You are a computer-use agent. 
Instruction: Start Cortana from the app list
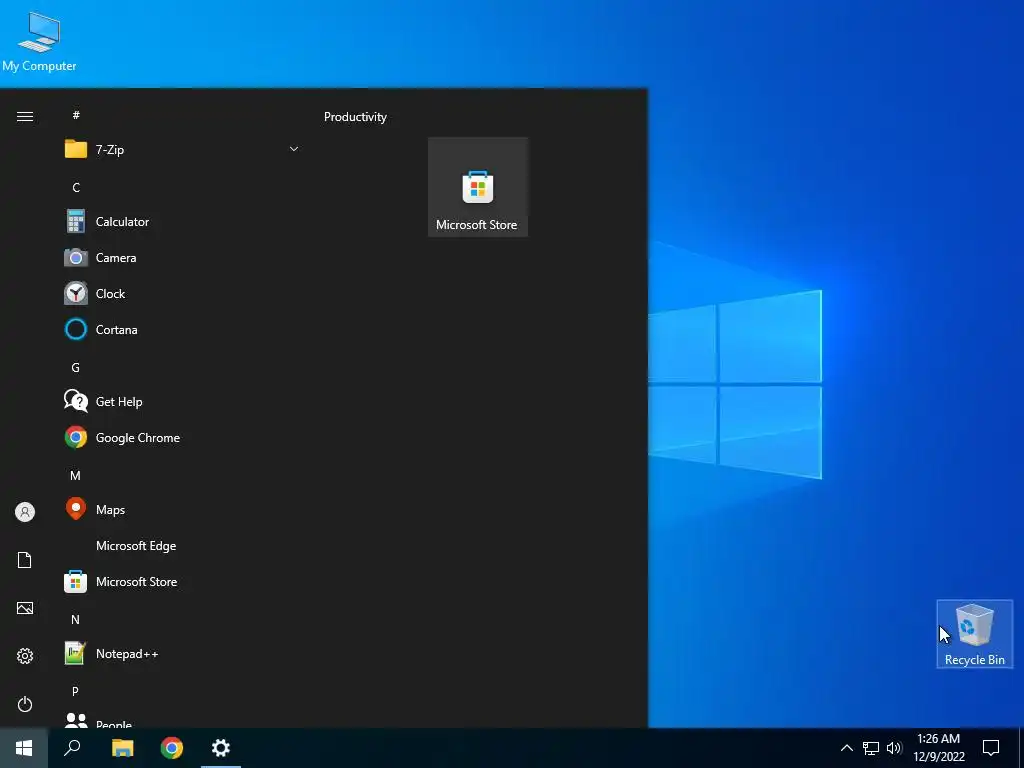[x=183, y=330]
